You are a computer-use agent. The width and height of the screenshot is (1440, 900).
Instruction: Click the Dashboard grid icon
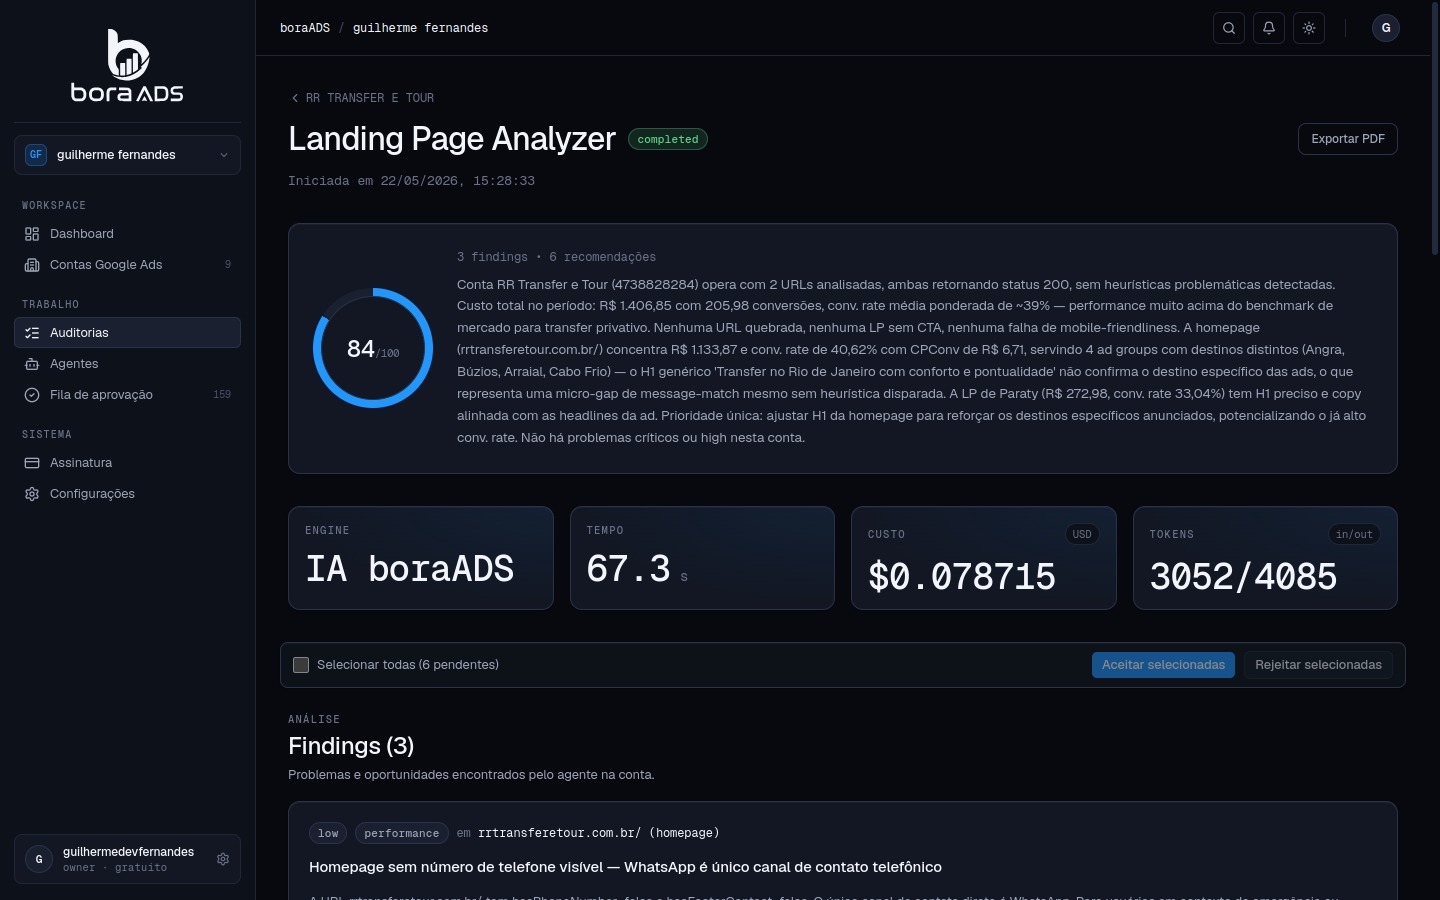click(32, 234)
